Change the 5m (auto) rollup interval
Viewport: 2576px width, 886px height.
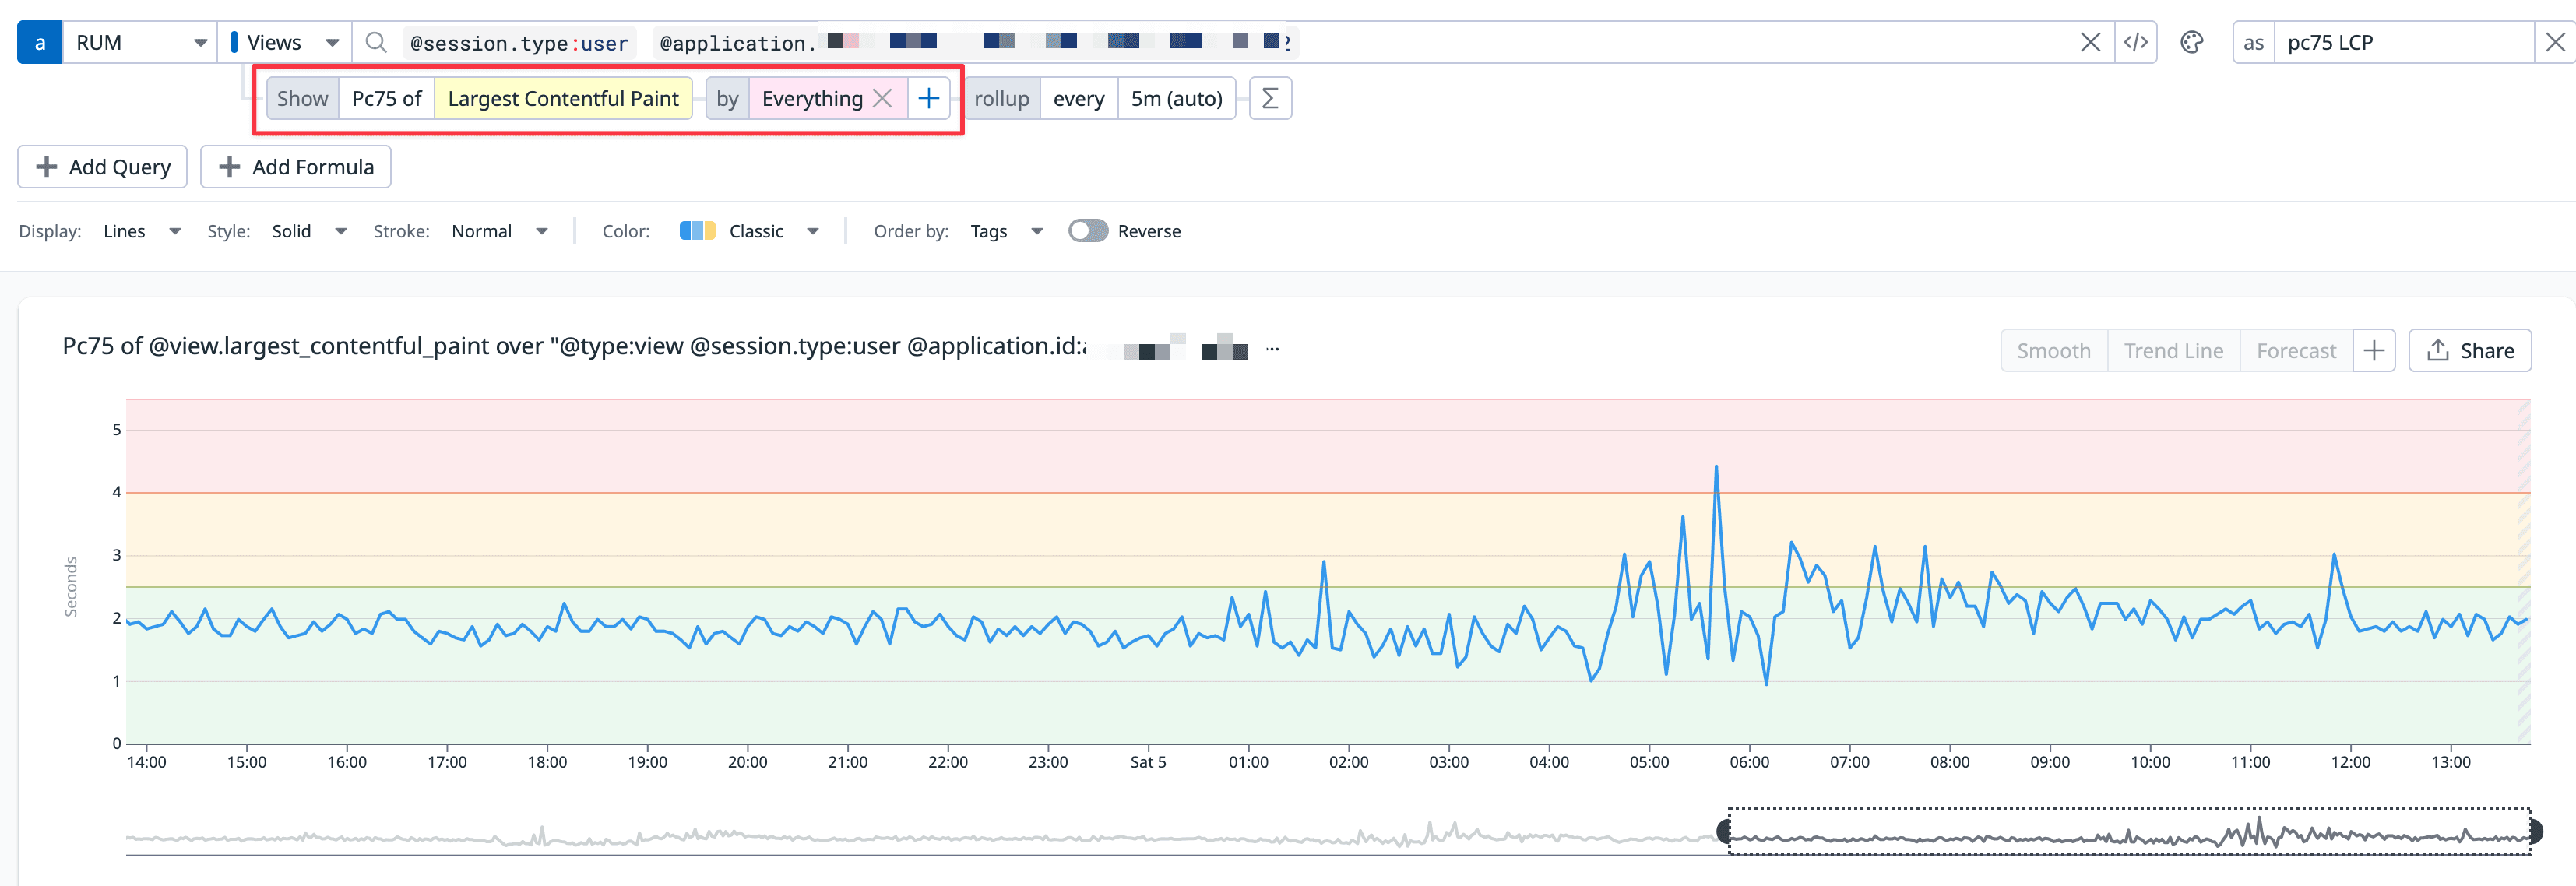1177,98
